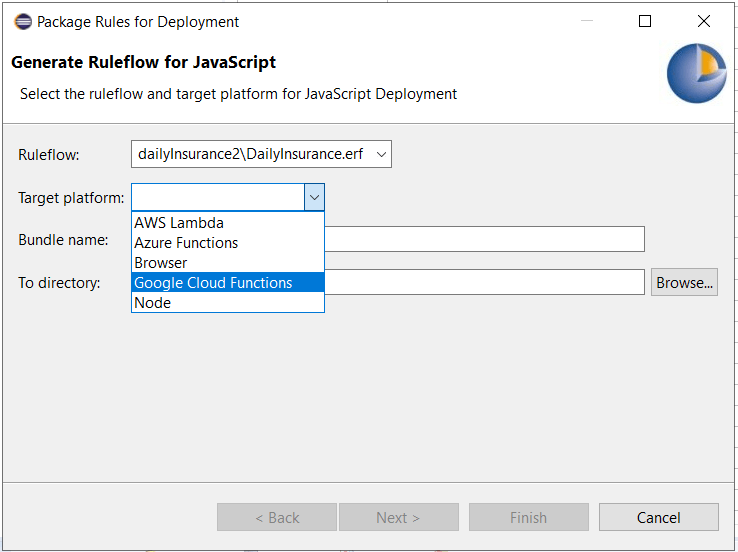The width and height of the screenshot is (738, 552).
Task: Collapse the Target platform dropdown arrow
Action: pyautogui.click(x=314, y=197)
